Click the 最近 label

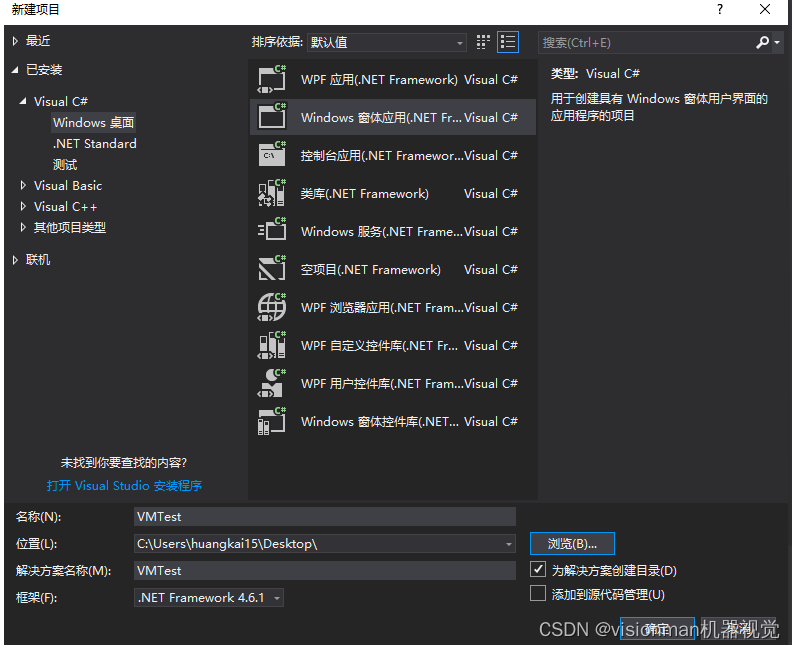pos(38,41)
